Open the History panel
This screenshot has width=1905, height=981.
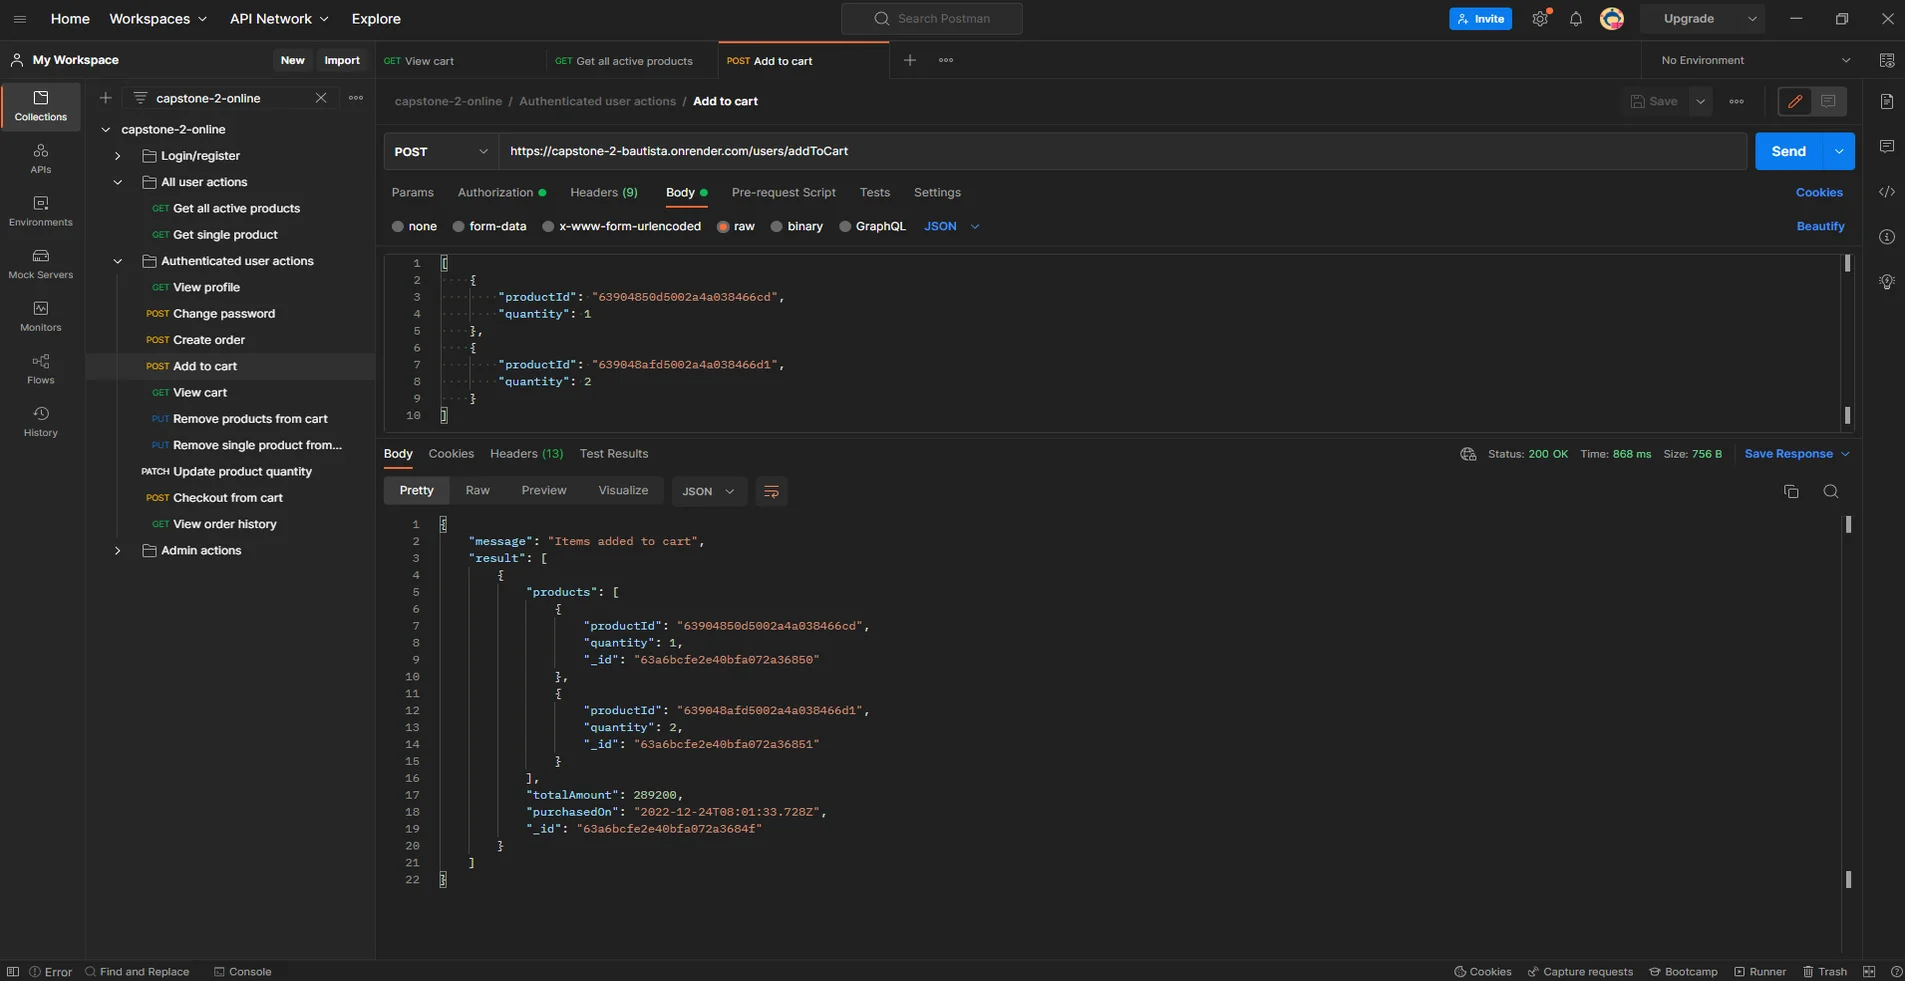point(39,419)
